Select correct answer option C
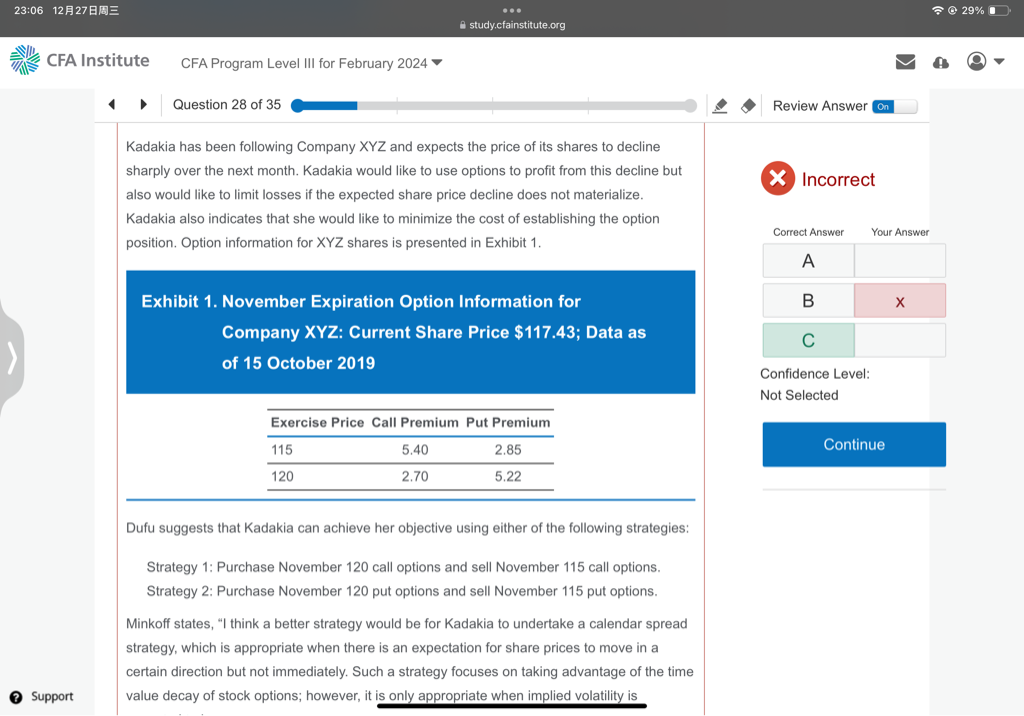1024x716 pixels. [x=808, y=341]
